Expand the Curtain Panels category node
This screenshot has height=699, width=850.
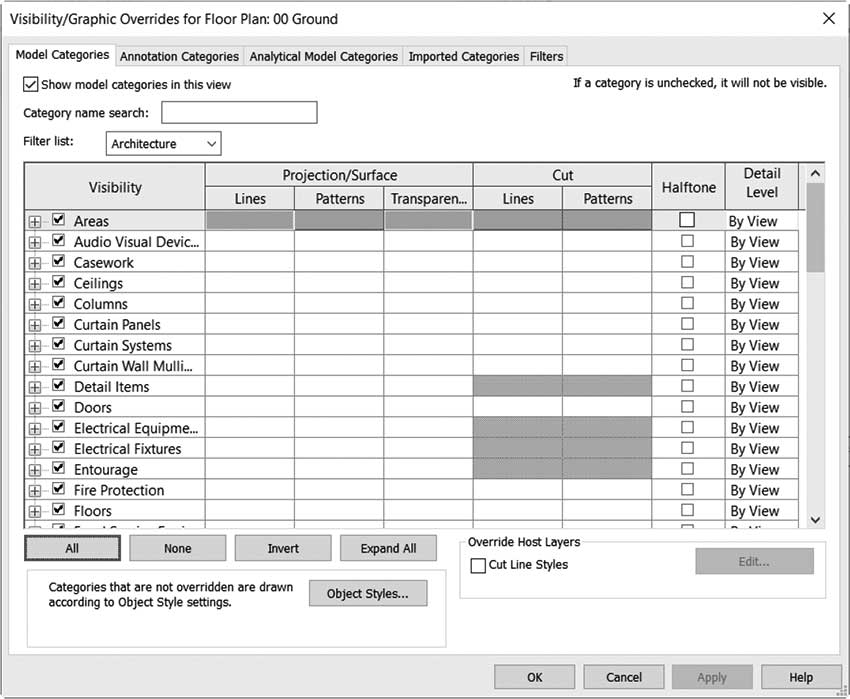[35, 325]
